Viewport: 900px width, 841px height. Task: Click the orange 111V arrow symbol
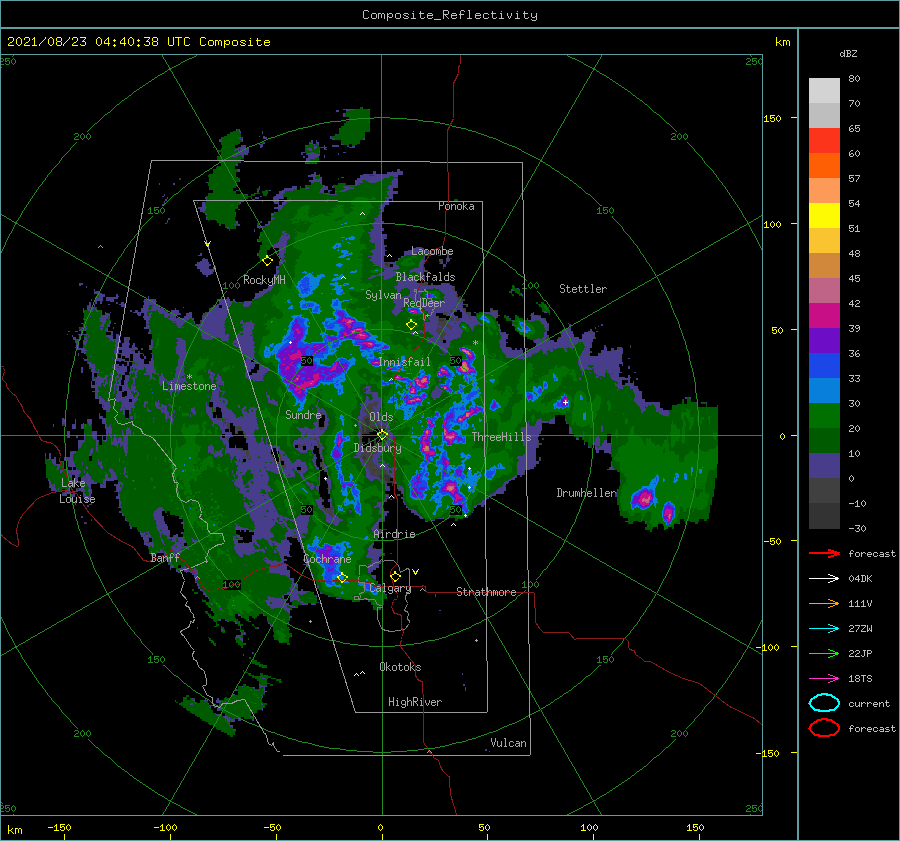(824, 603)
